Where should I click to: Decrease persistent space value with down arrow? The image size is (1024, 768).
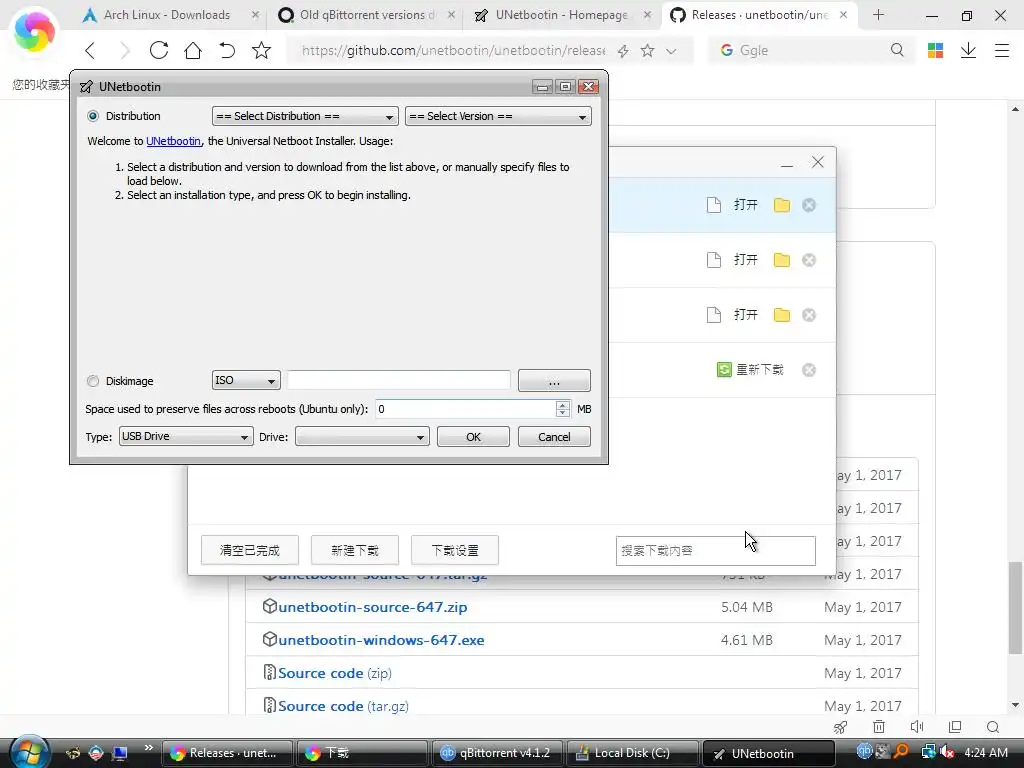click(x=562, y=413)
